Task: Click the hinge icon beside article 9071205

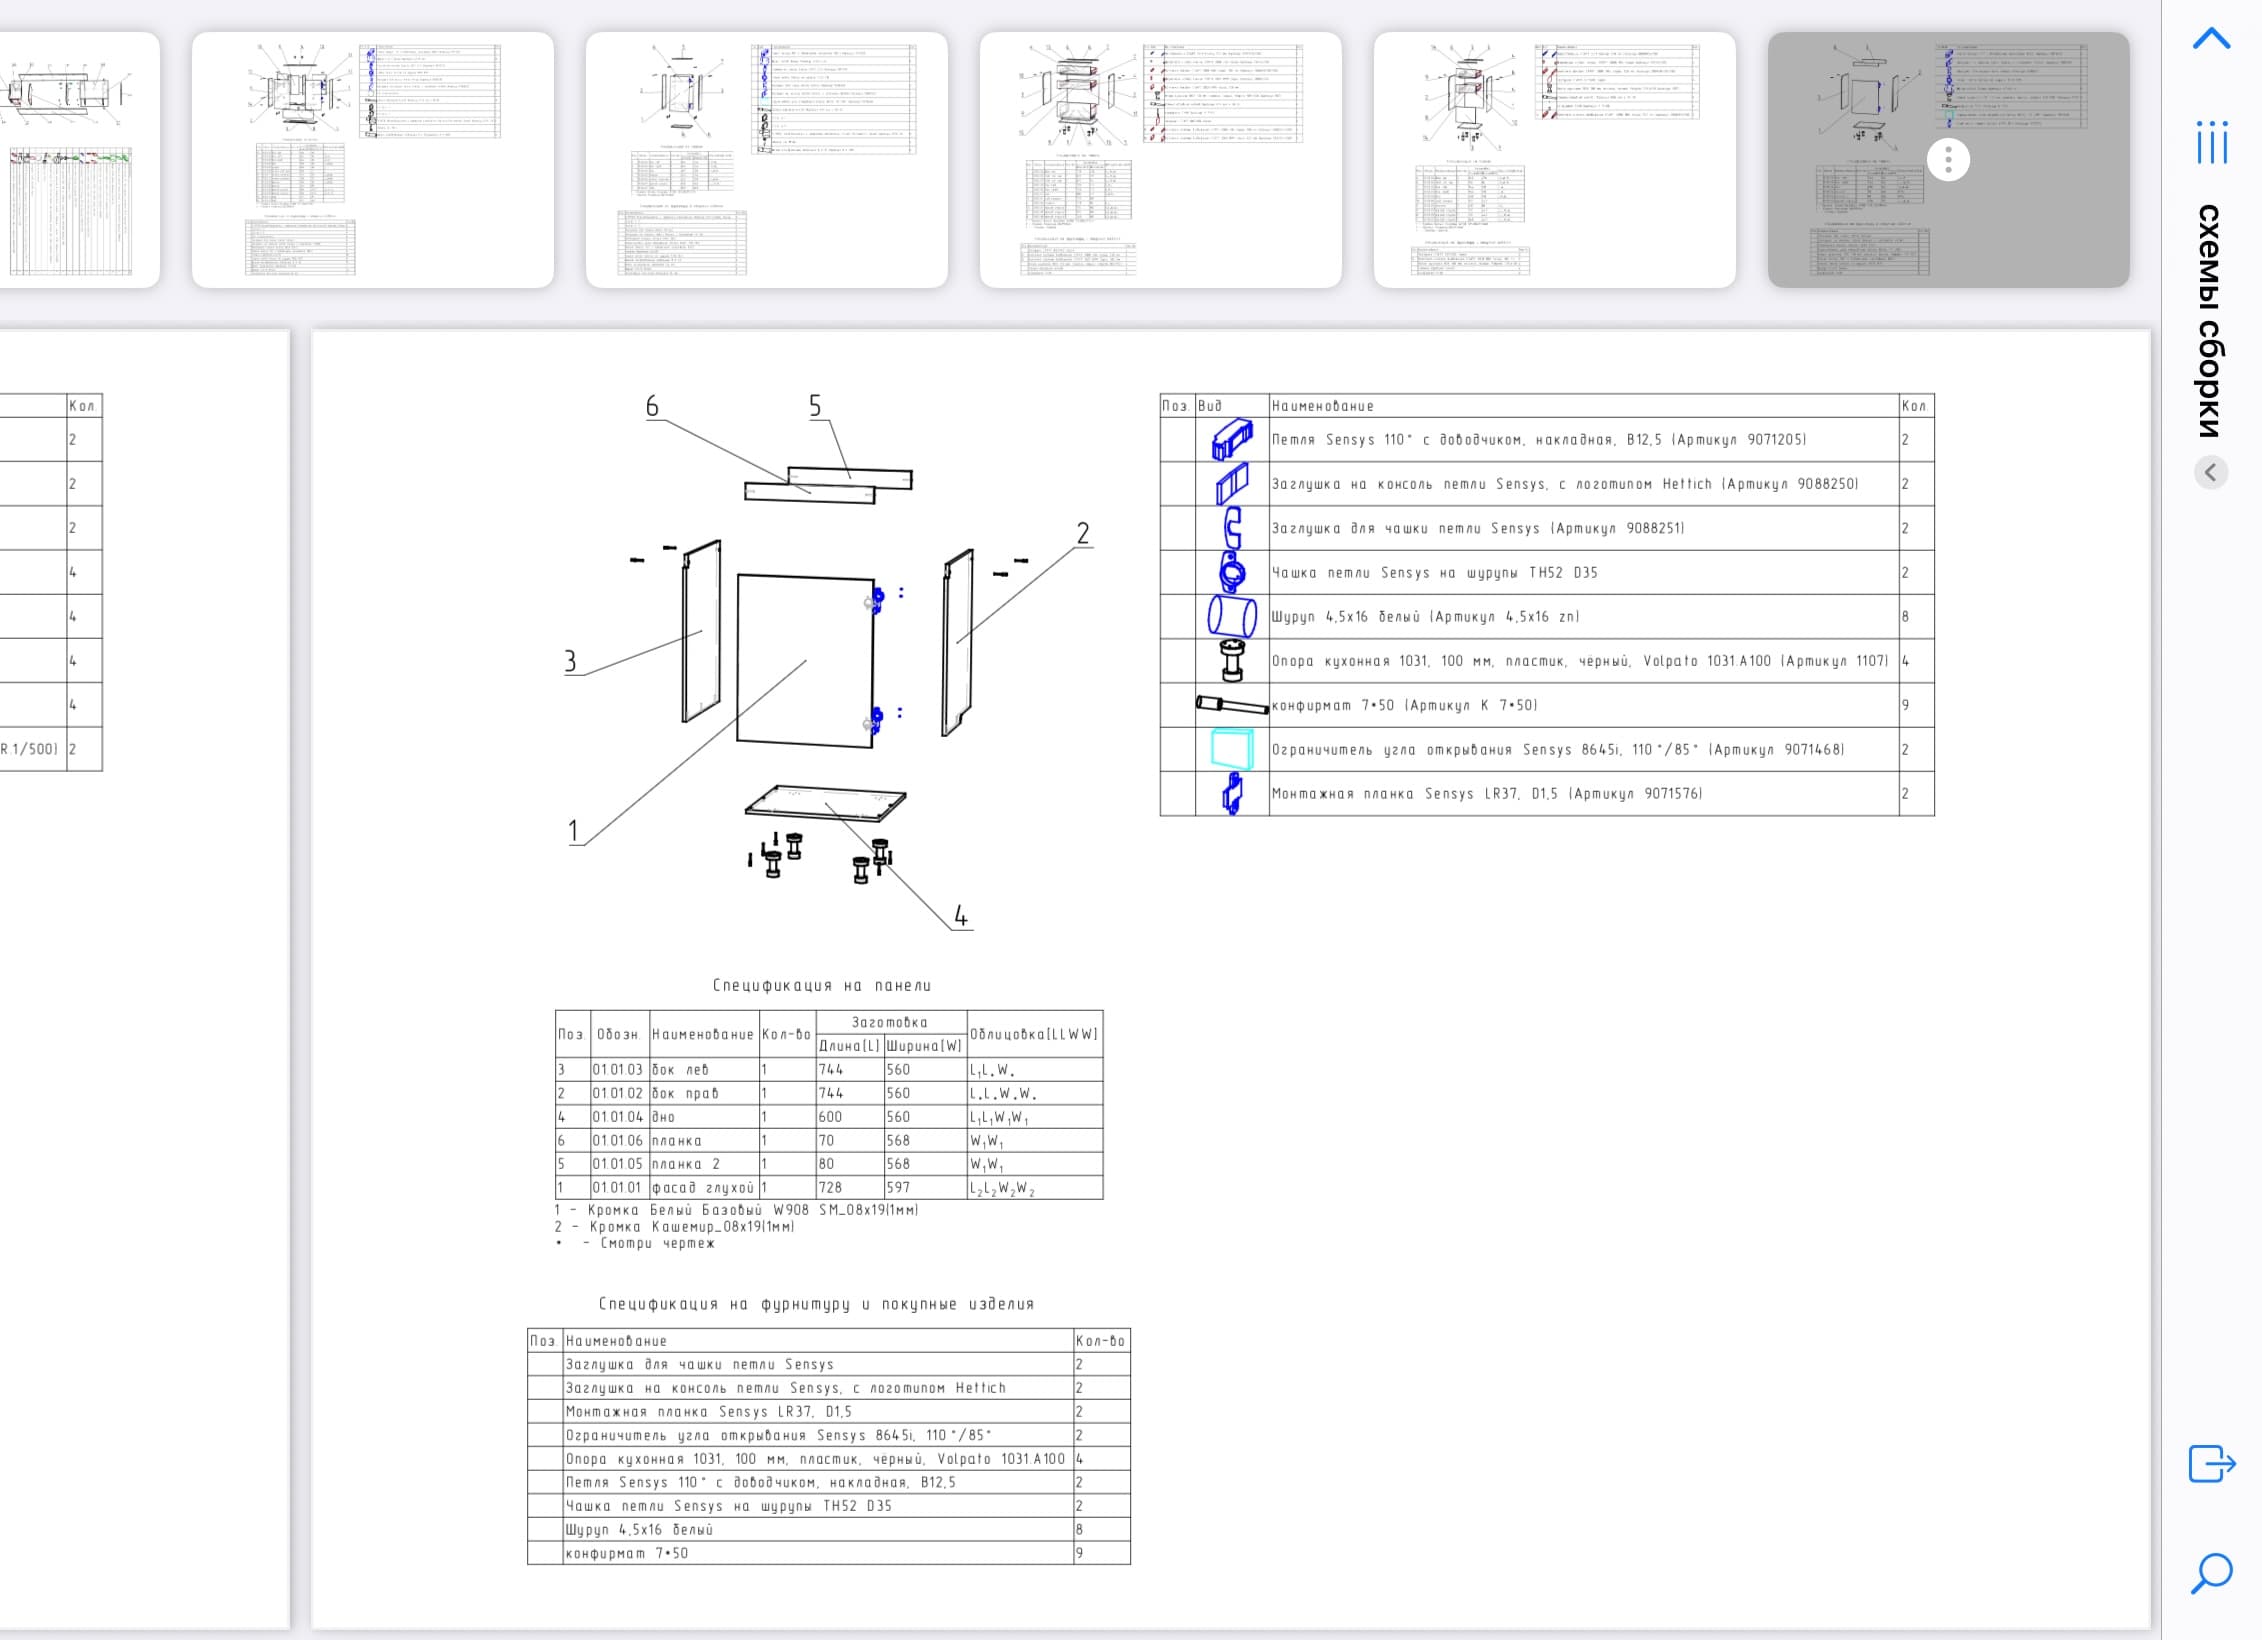Action: click(1232, 439)
